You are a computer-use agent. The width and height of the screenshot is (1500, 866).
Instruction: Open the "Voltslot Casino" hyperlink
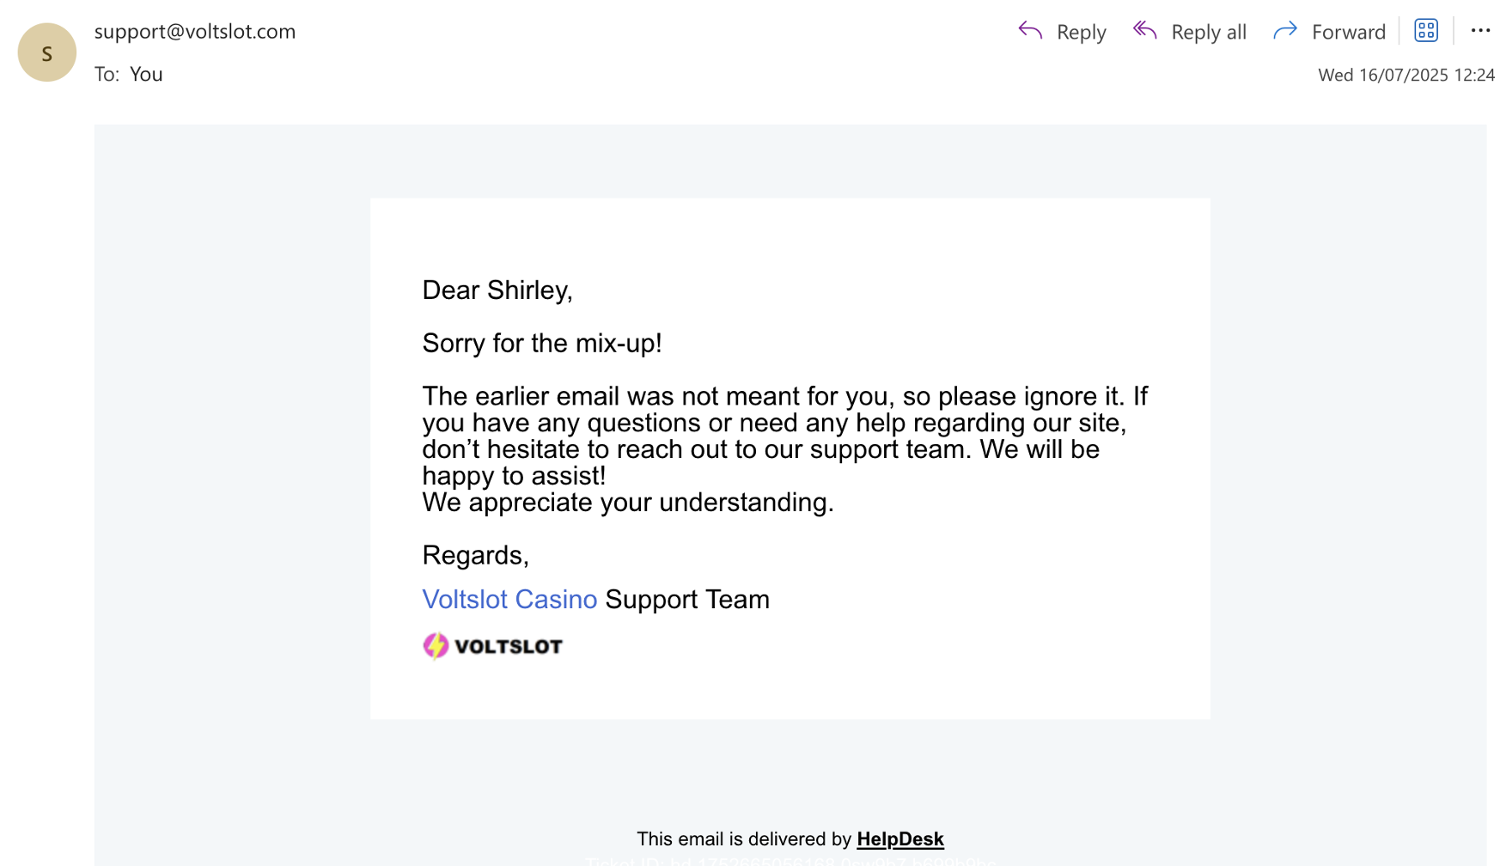pos(509,599)
